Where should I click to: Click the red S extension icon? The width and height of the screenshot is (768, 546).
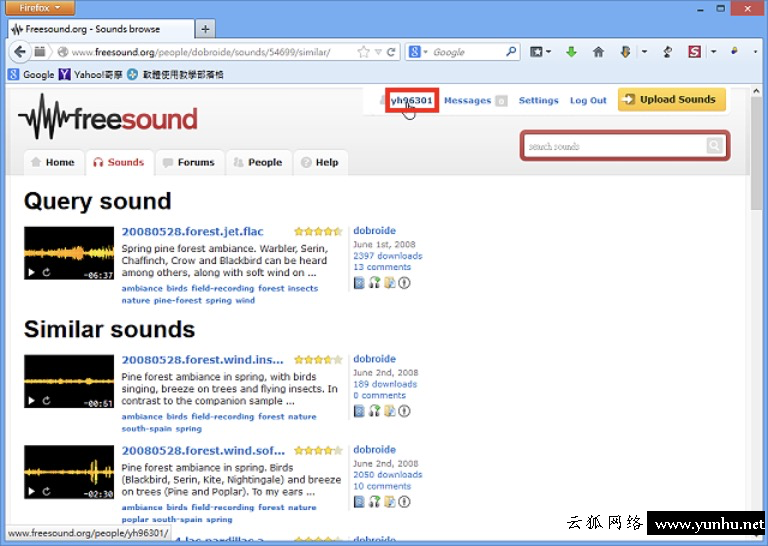coord(694,51)
